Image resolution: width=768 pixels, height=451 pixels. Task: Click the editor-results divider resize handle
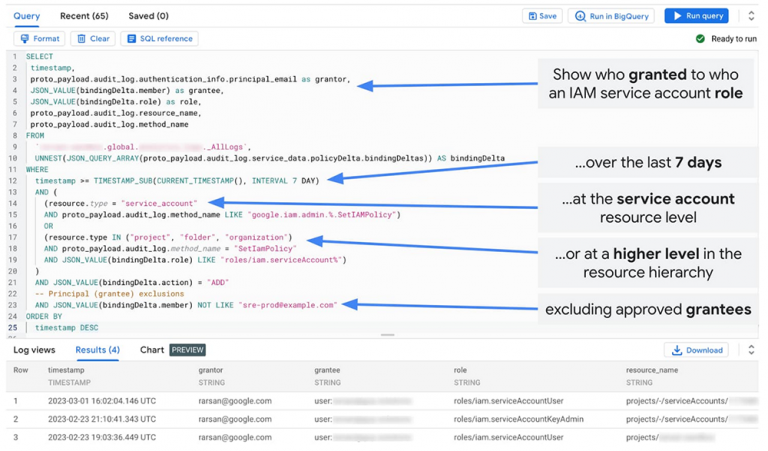click(x=387, y=335)
